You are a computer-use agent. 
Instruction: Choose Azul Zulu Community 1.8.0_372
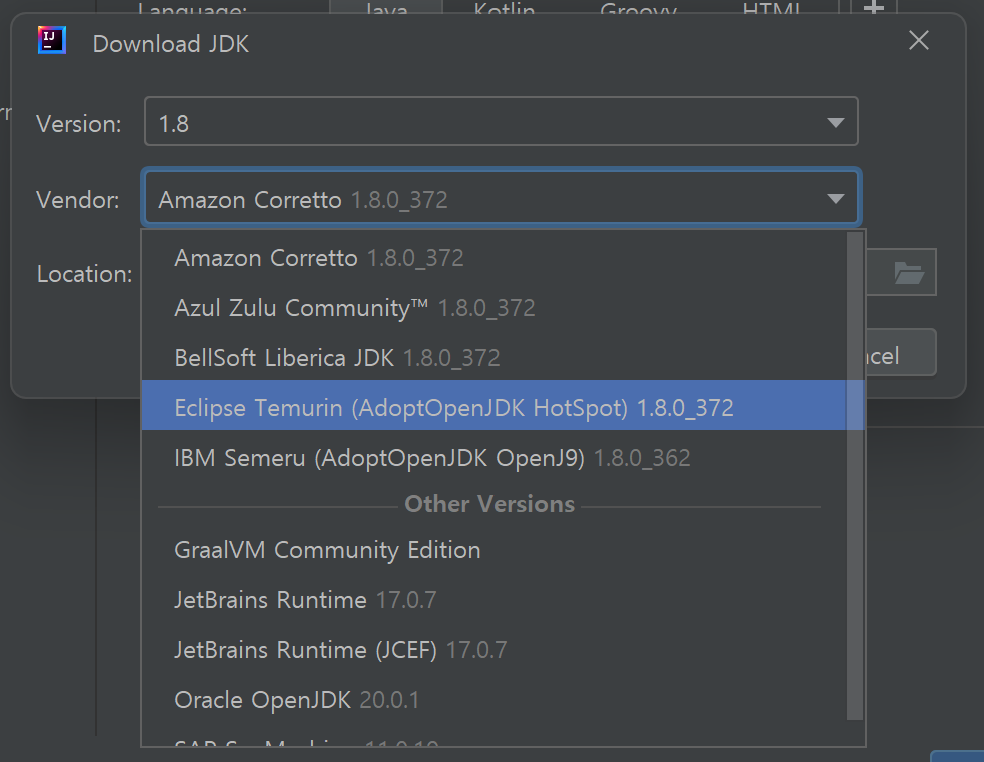tap(495, 308)
